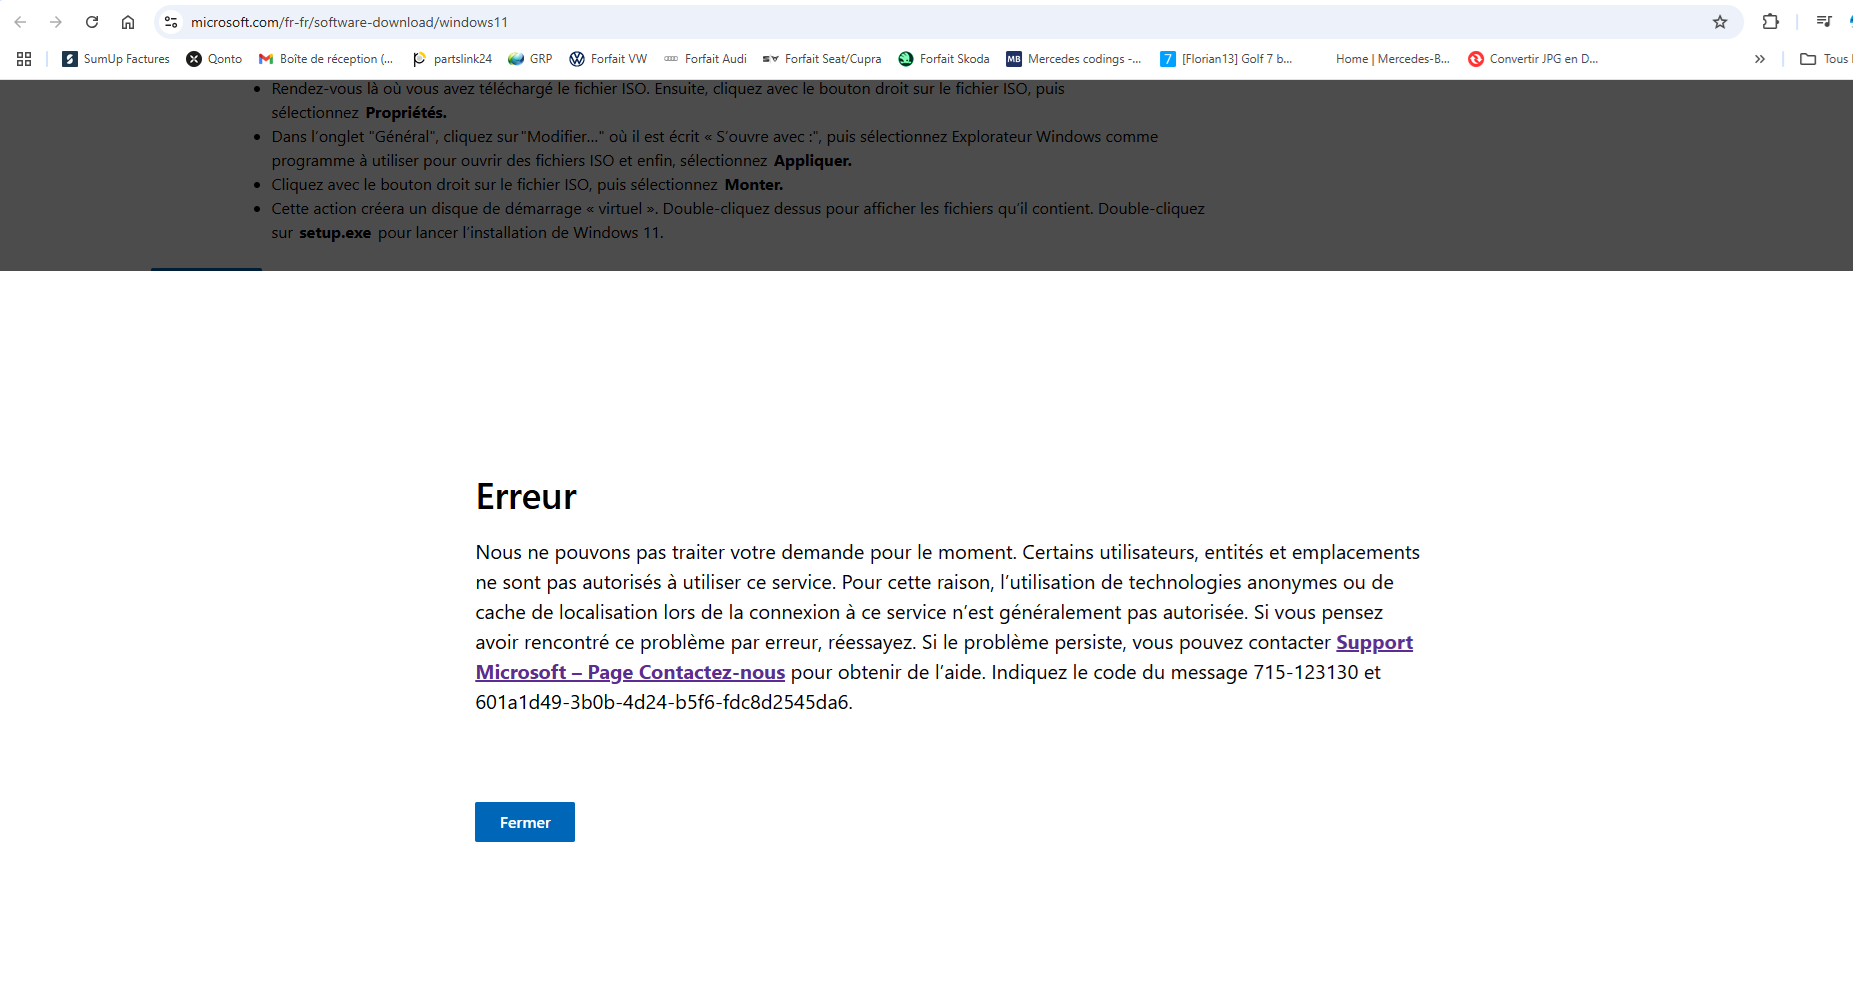Open the Extensions puzzle icon
The width and height of the screenshot is (1853, 991).
[1771, 22]
